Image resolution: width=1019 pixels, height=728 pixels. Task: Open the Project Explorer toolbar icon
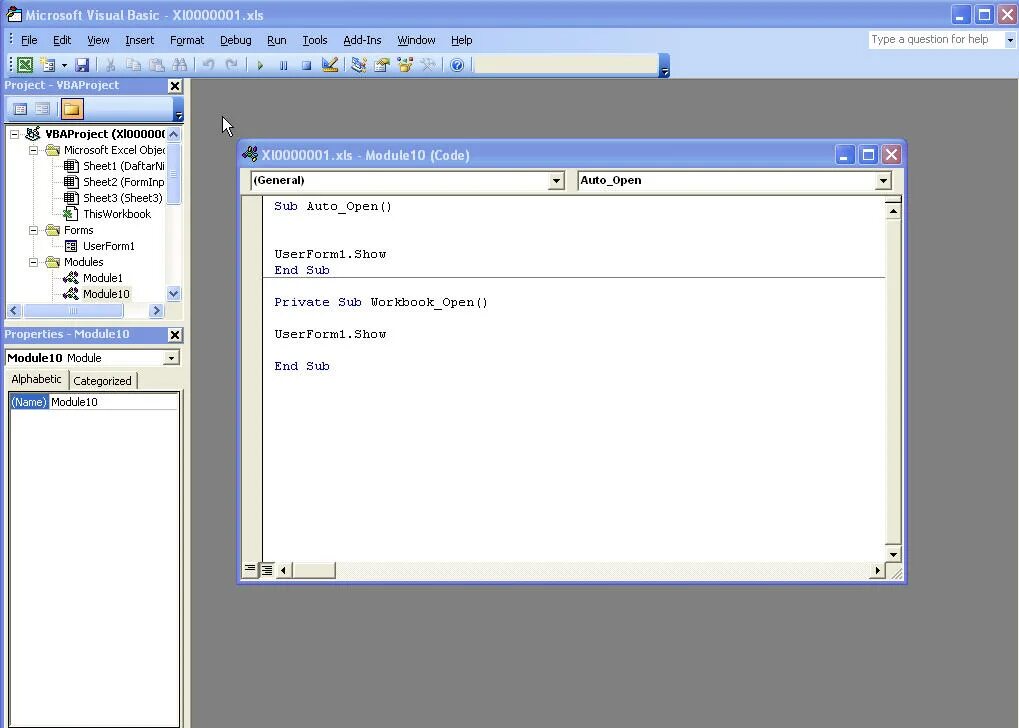pyautogui.click(x=359, y=64)
